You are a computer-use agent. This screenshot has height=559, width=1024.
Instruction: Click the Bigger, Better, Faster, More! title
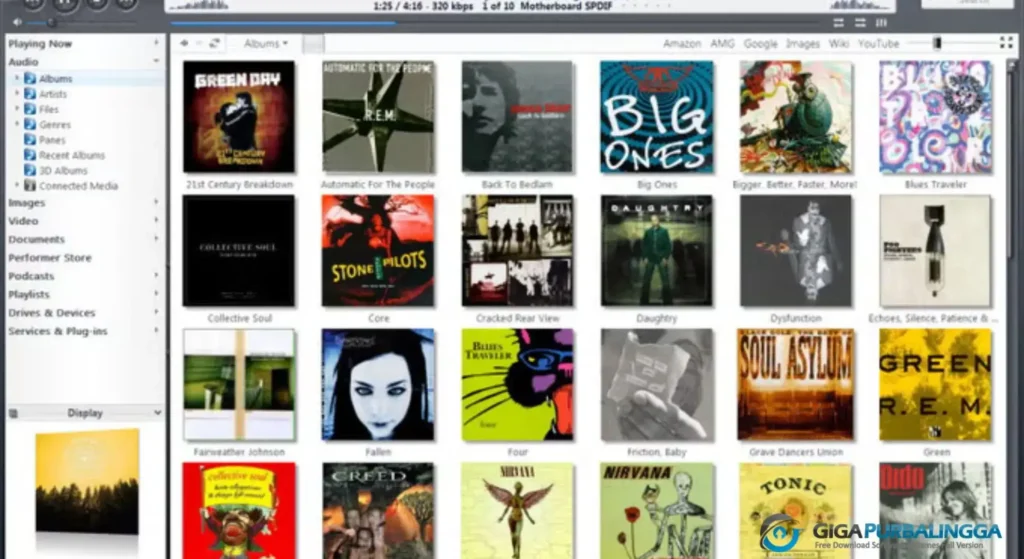click(x=795, y=185)
